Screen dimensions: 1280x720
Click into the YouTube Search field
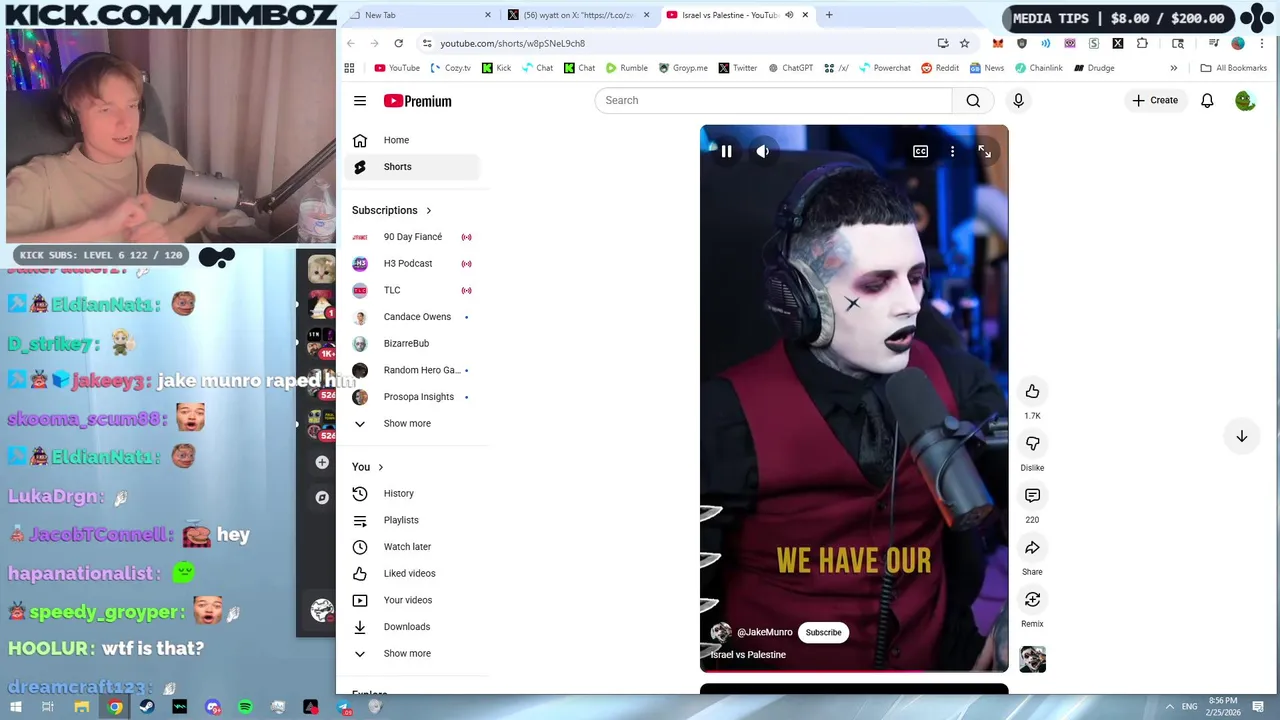773,100
